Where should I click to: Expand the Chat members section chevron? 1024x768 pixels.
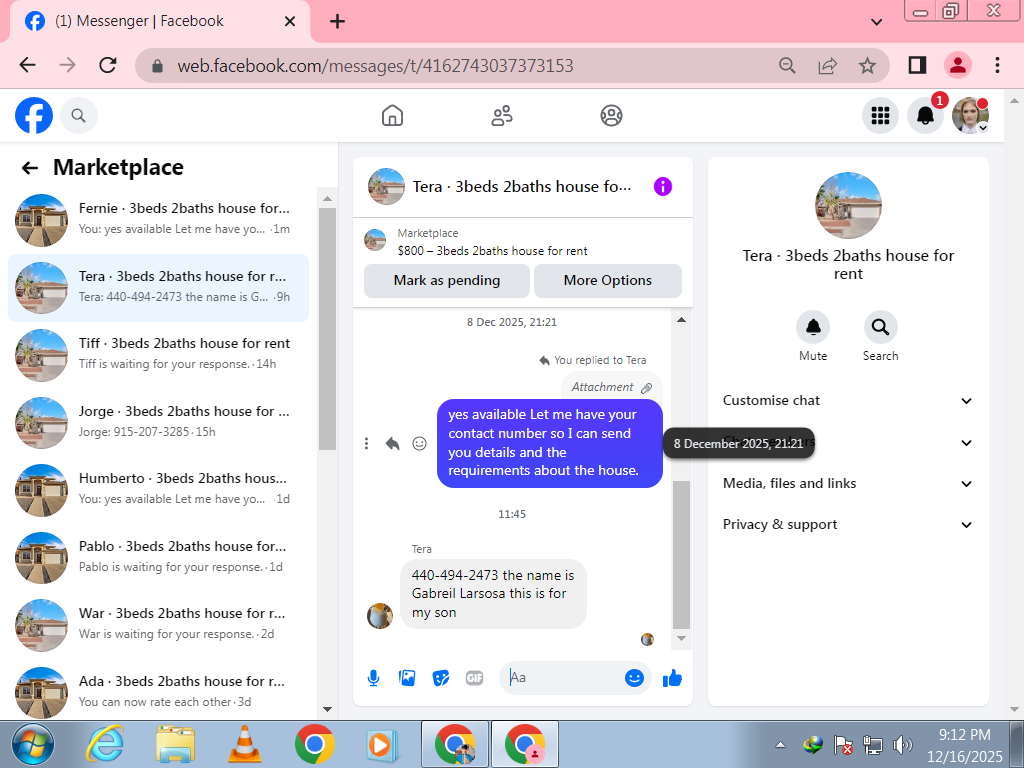pos(967,443)
